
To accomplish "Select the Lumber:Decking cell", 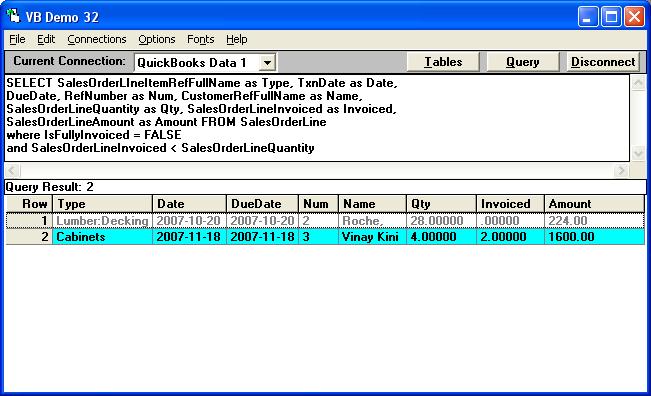I will point(103,220).
